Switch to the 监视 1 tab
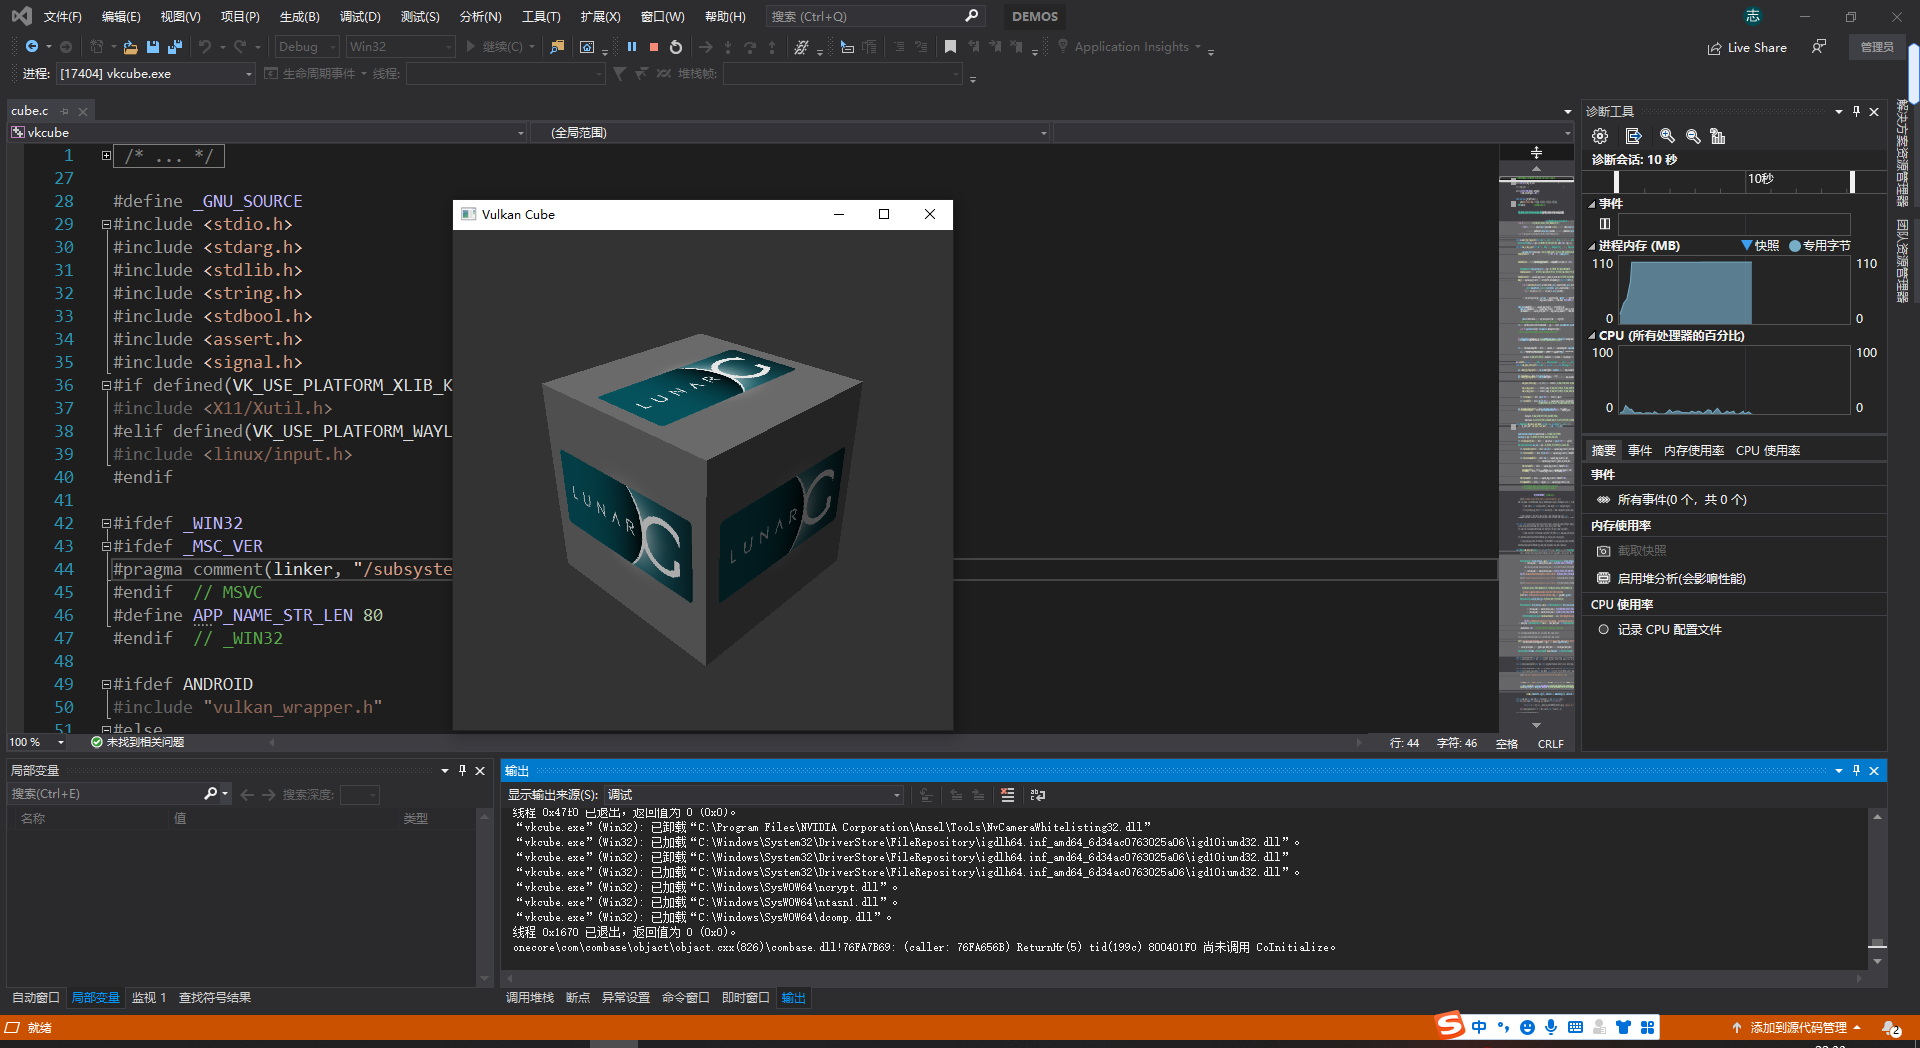 149,998
